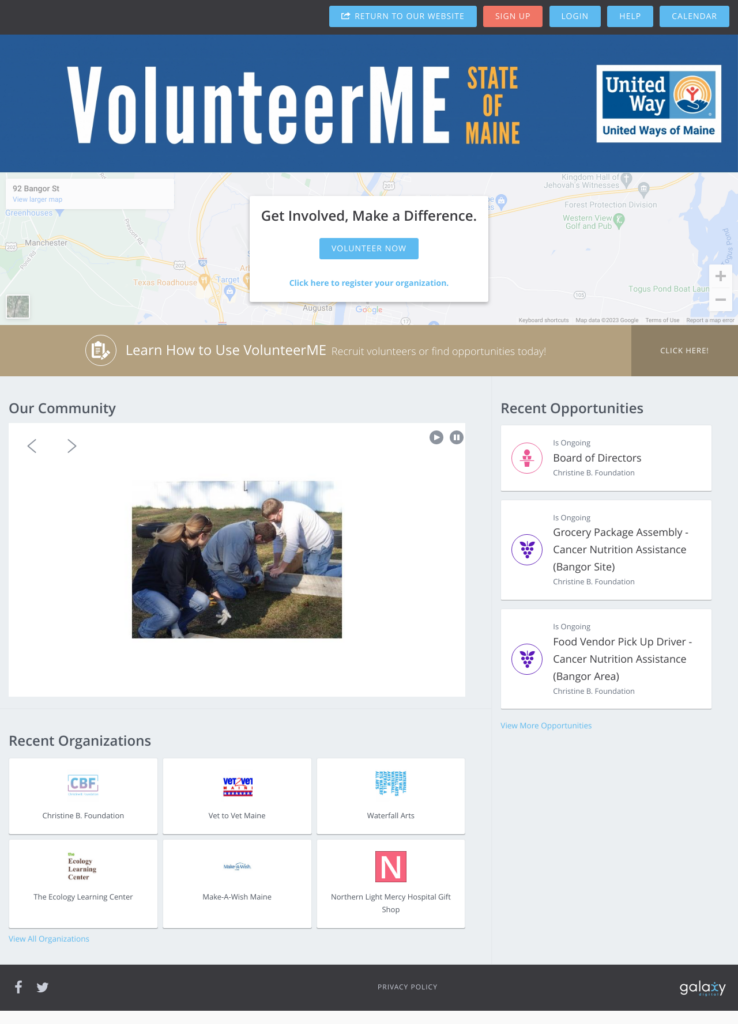738x1024 pixels.
Task: Open Grocery Package Assembly opportunity title
Action: 620,550
